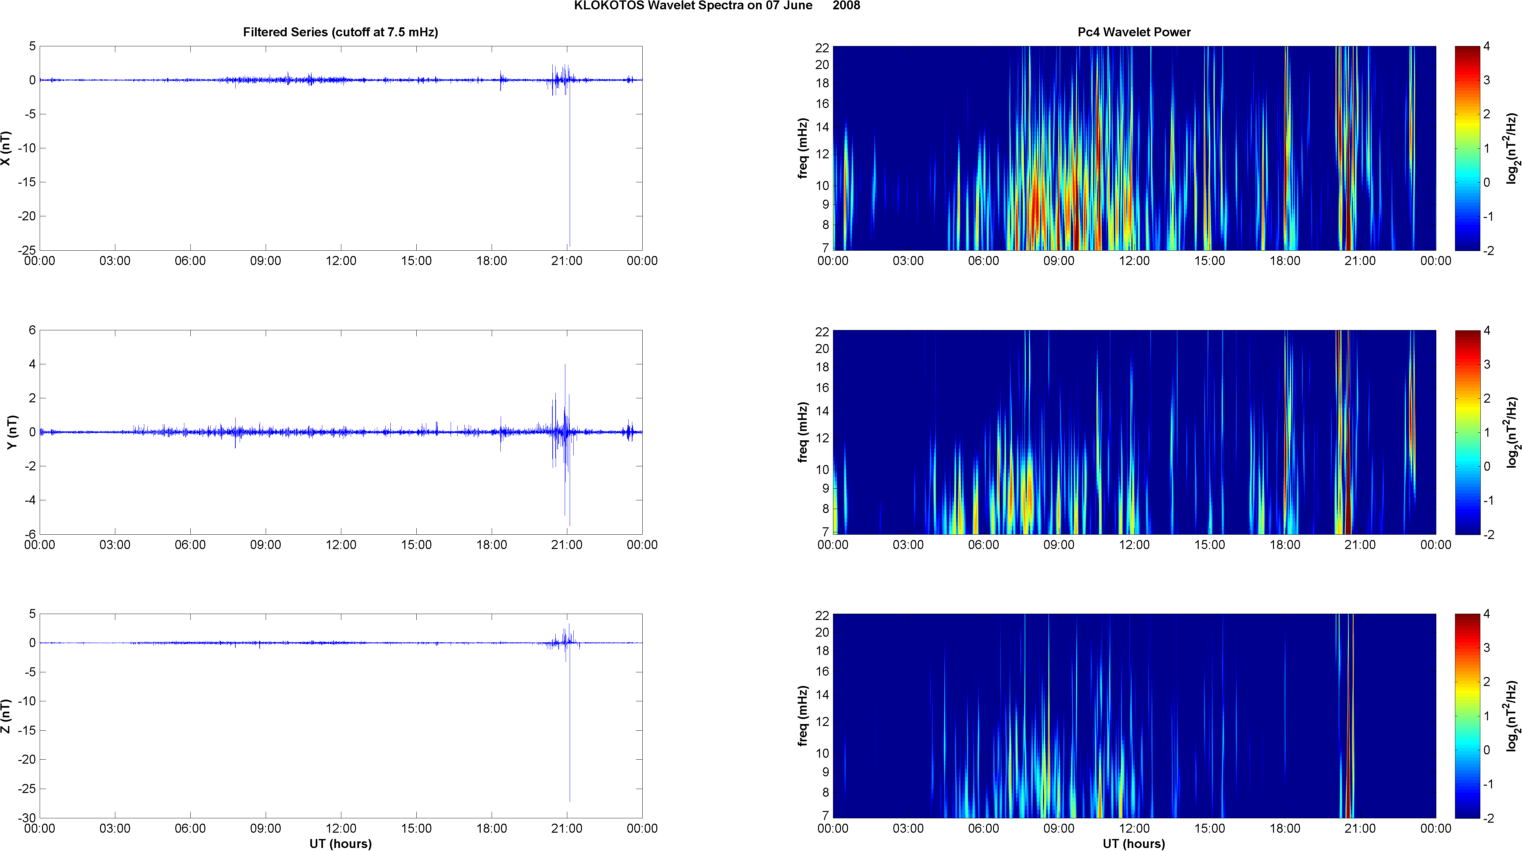Click the colorbar beside the top spectrogram
The width and height of the screenshot is (1522, 851).
(x=1466, y=148)
